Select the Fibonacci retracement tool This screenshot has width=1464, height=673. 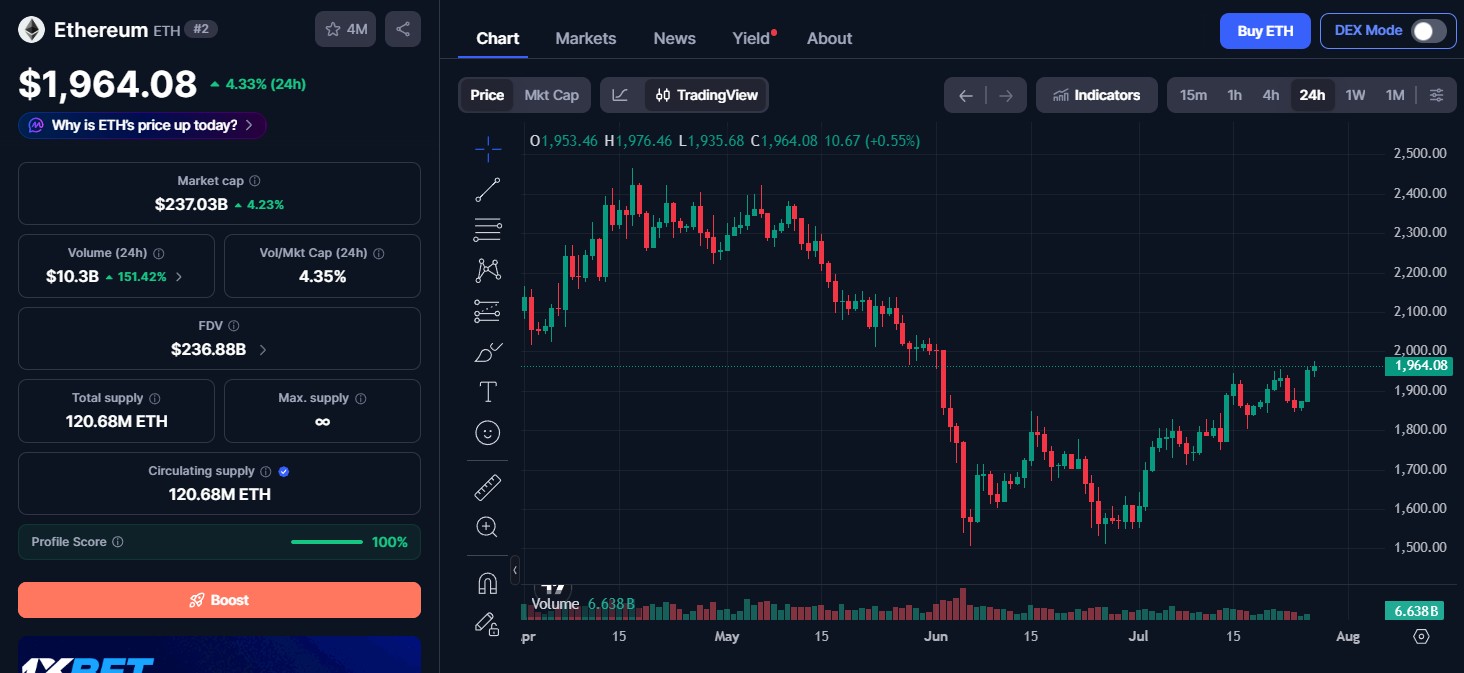pyautogui.click(x=487, y=229)
